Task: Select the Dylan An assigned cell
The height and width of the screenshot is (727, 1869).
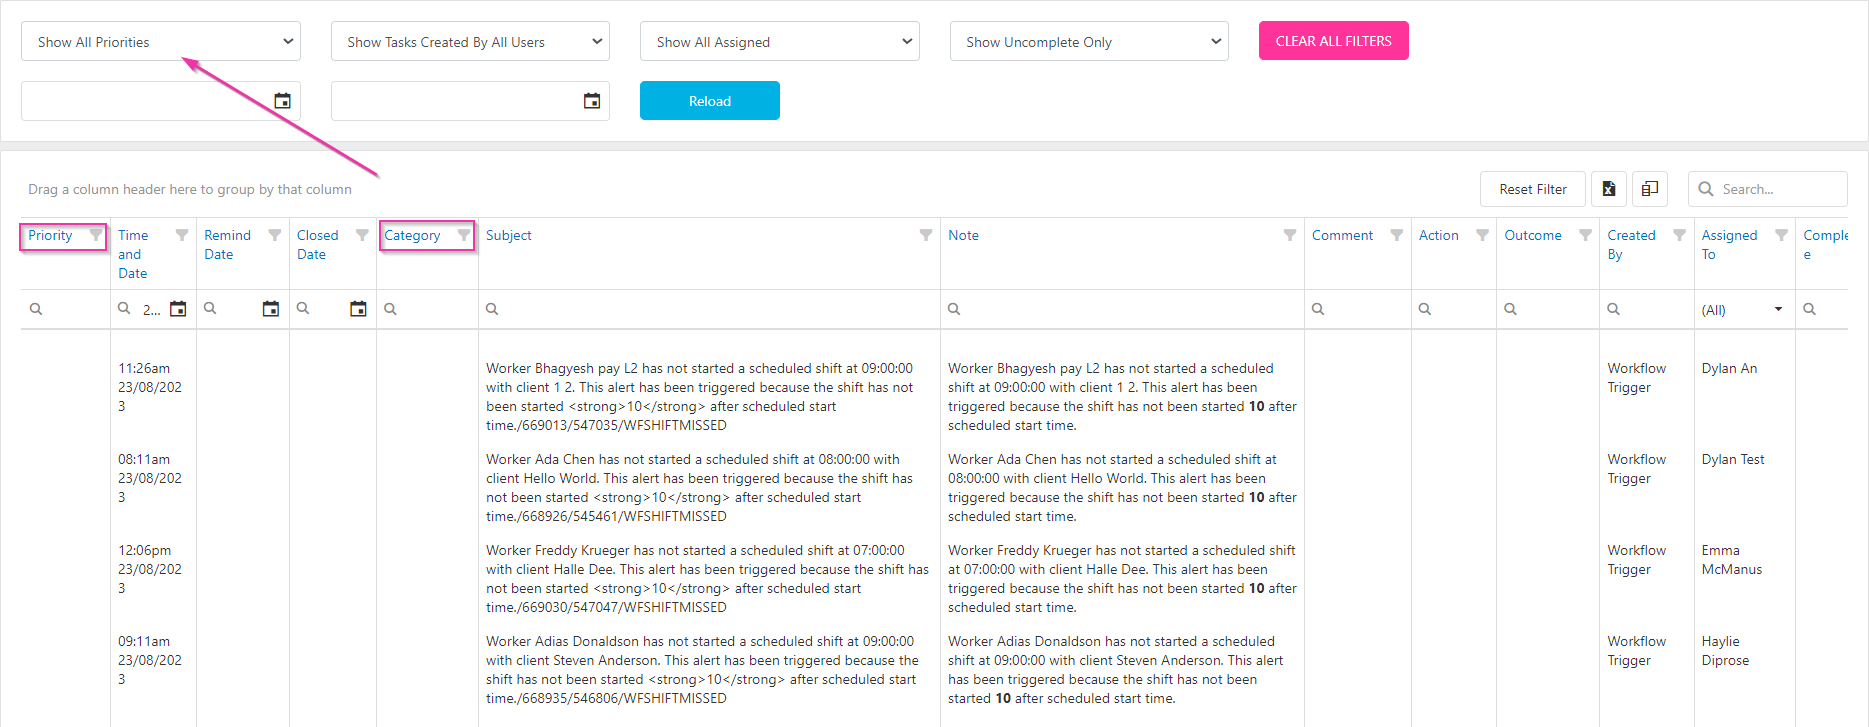Action: pos(1729,368)
